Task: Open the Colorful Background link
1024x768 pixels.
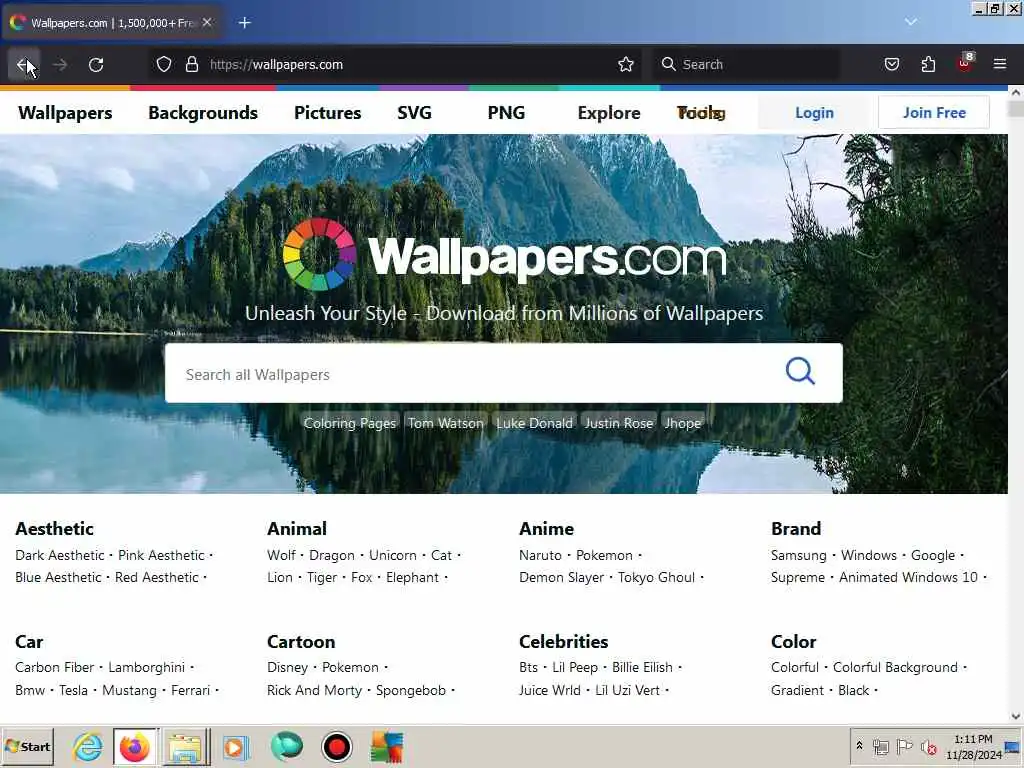Action: tap(895, 667)
